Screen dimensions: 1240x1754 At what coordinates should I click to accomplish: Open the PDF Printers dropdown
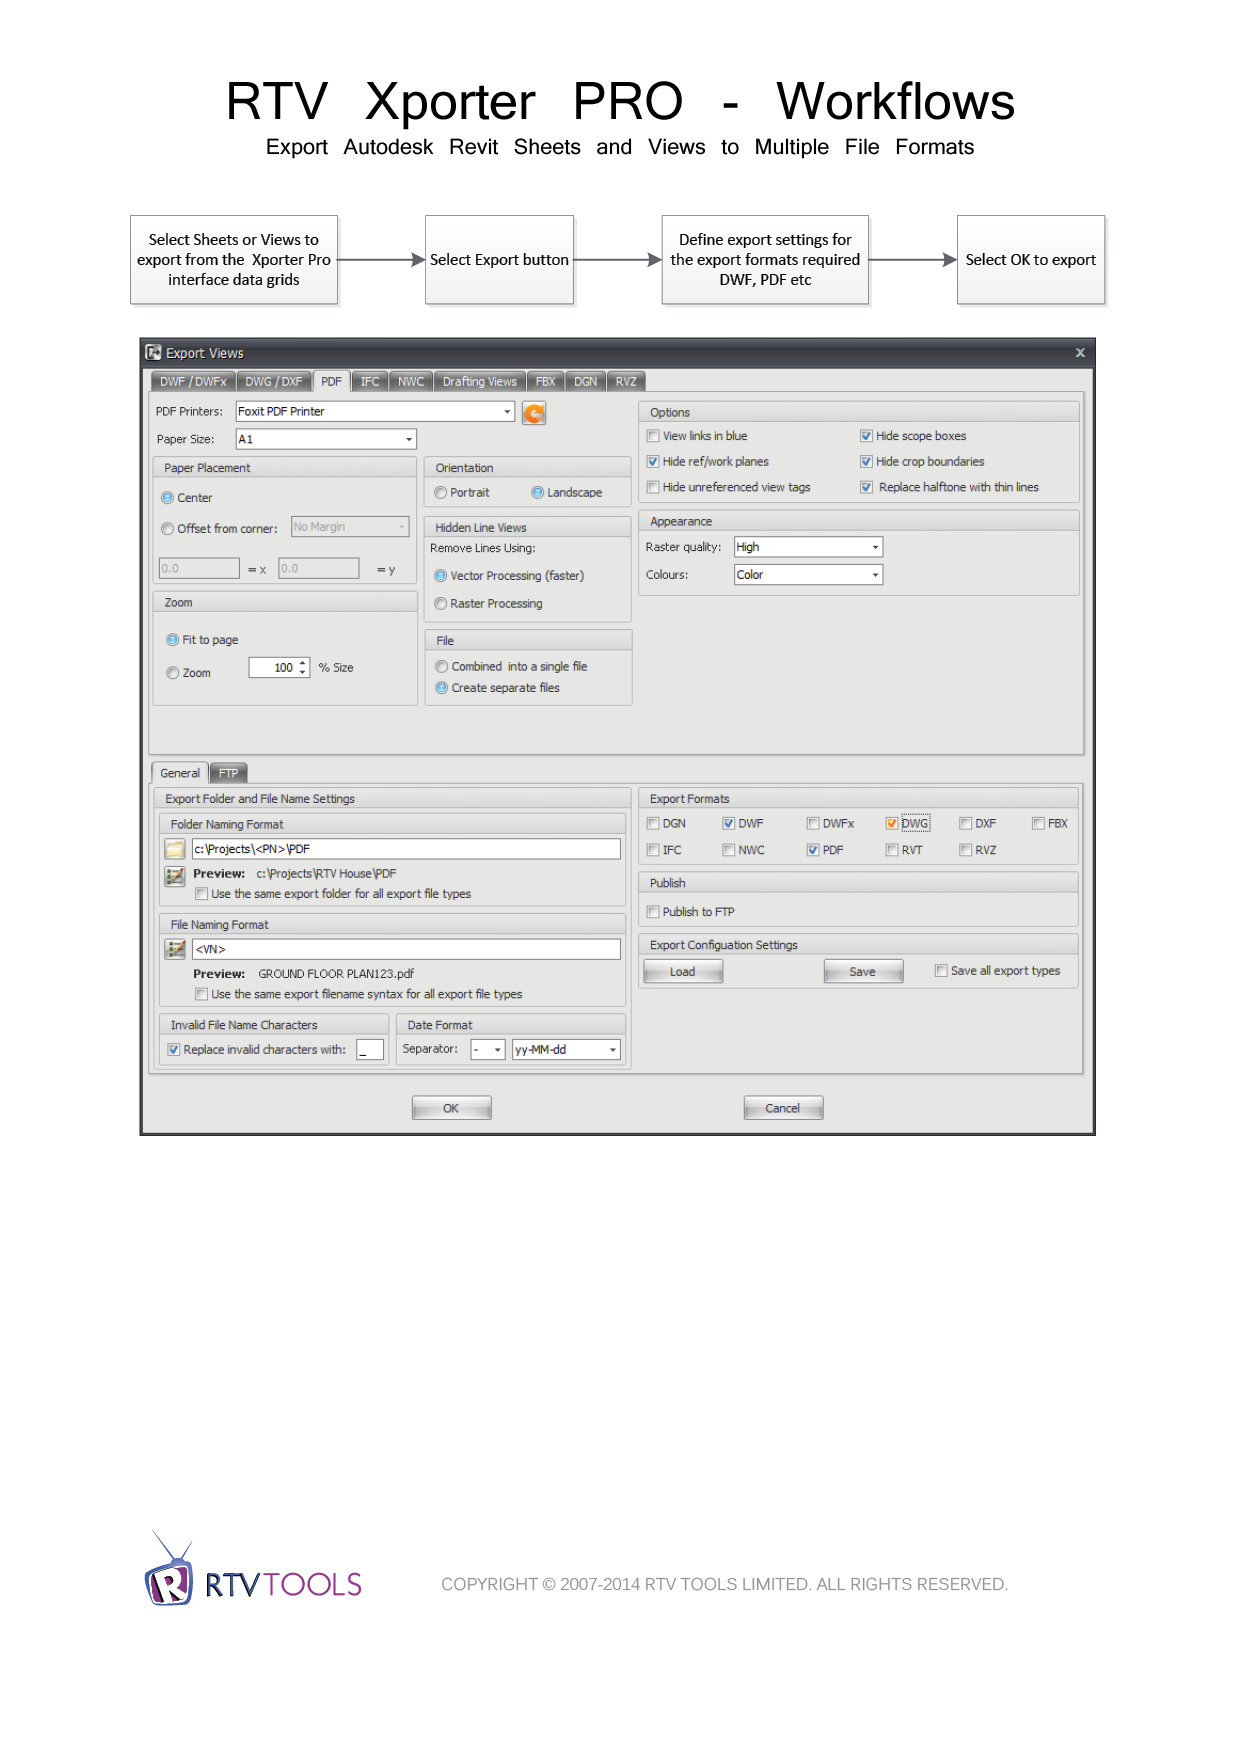[507, 412]
